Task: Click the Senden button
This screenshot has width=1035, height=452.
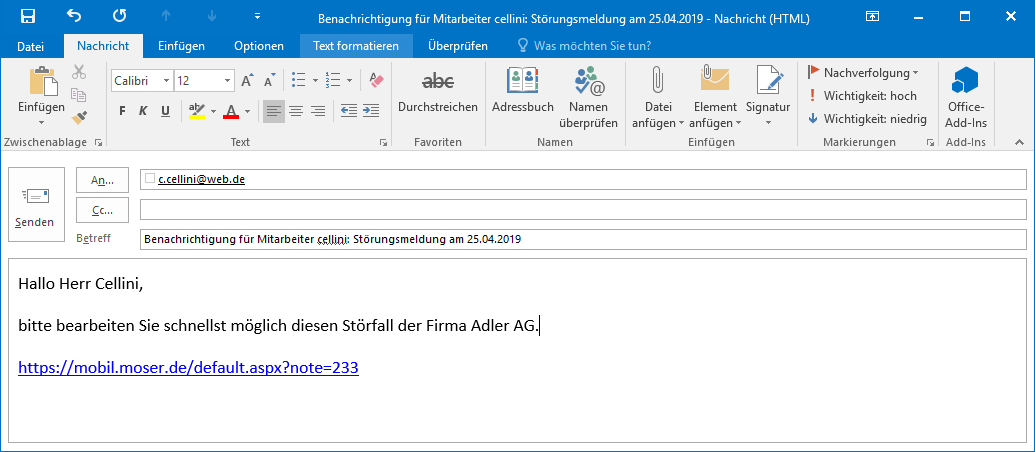Action: pos(36,205)
